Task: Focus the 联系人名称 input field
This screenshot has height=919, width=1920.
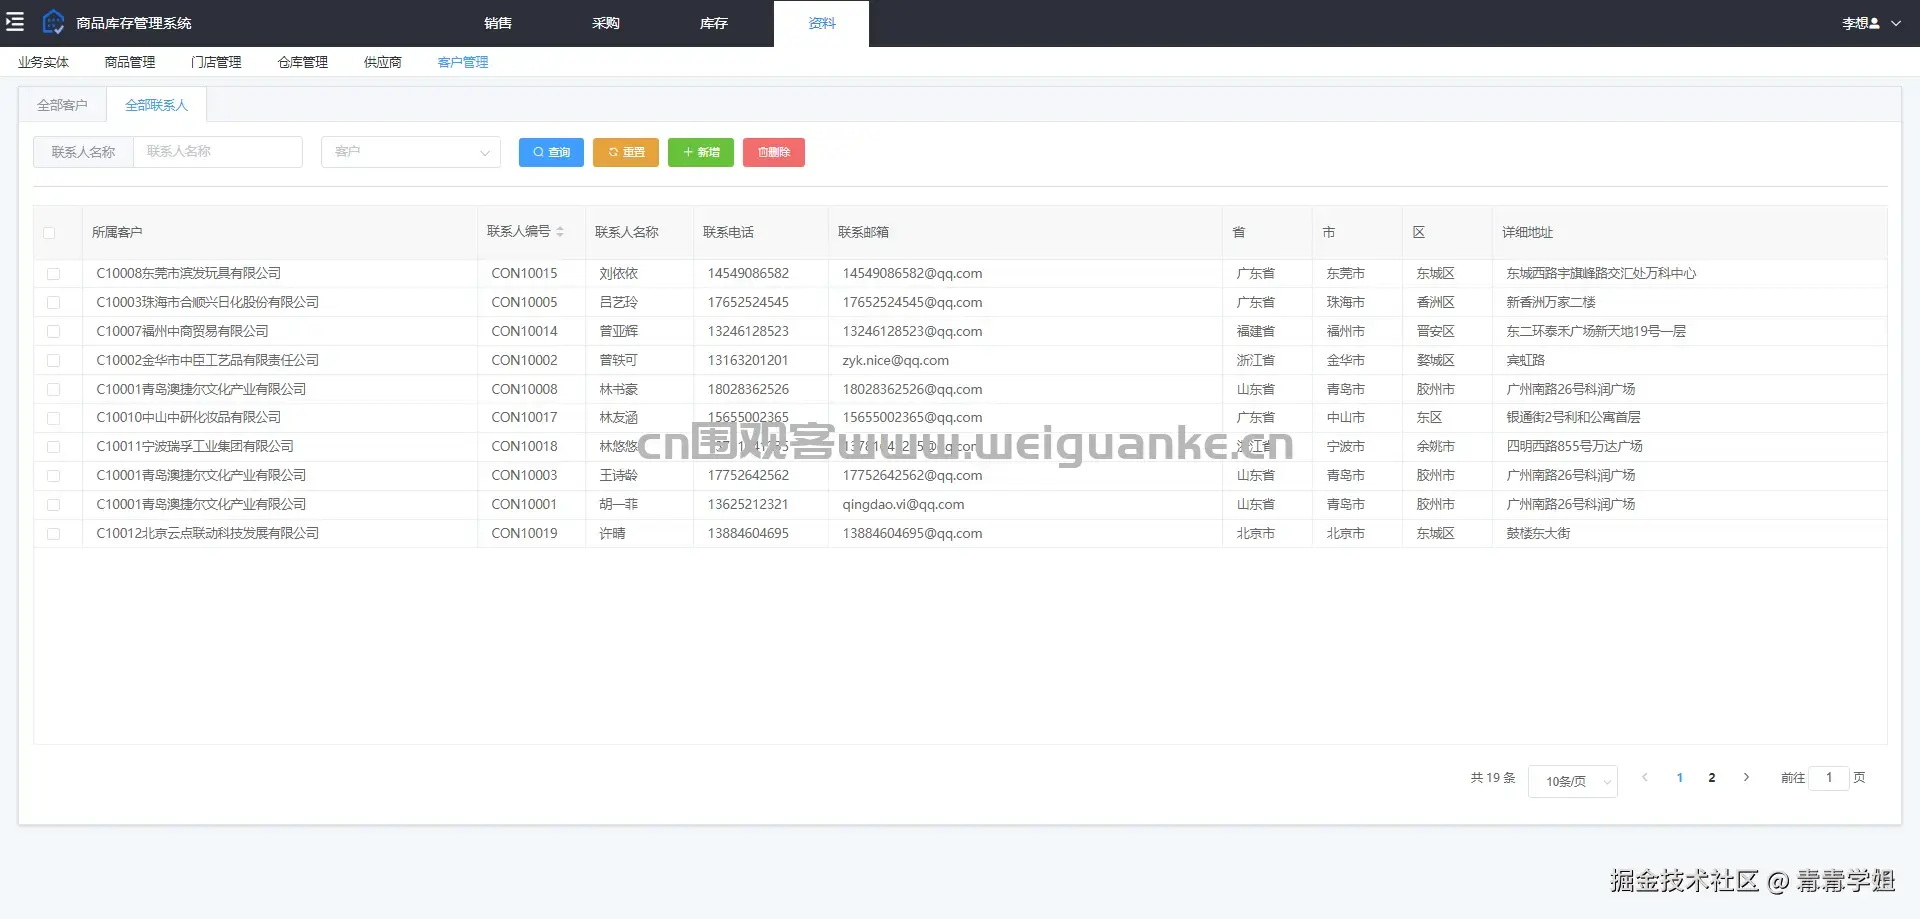Action: [x=218, y=152]
